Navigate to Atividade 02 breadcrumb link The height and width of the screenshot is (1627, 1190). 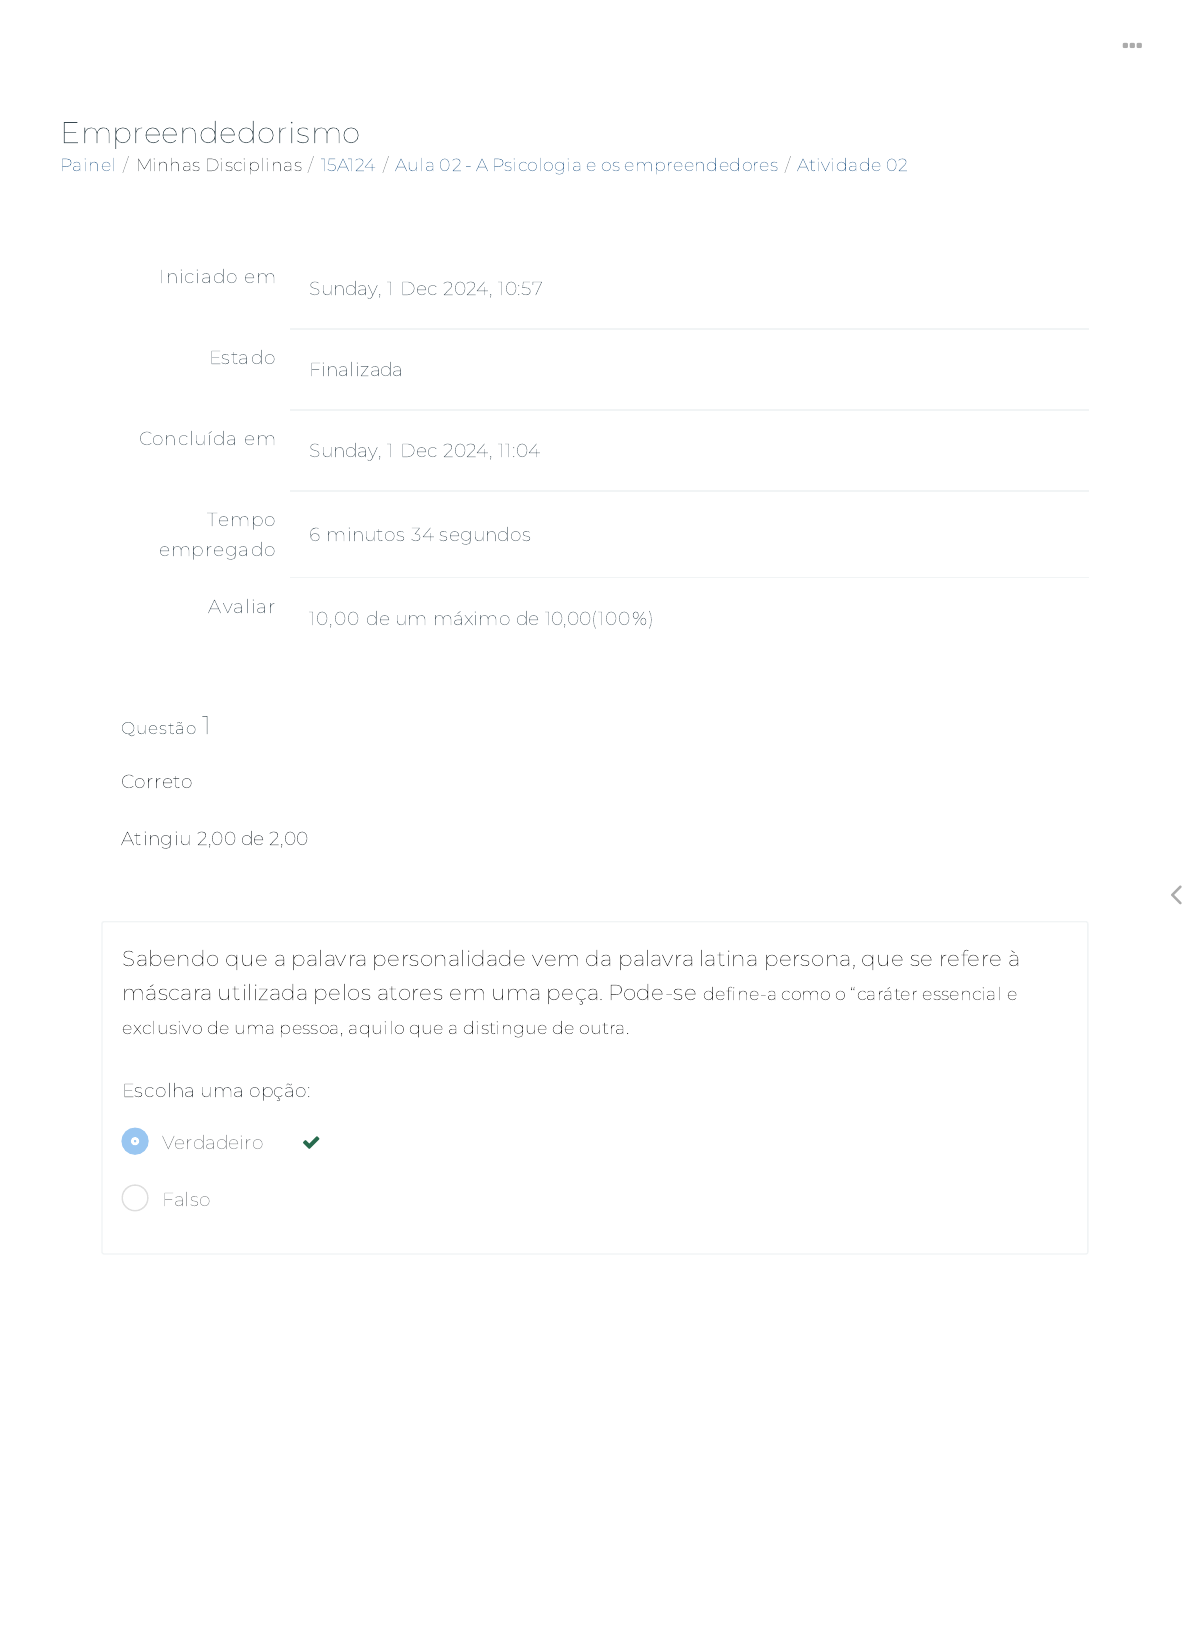pos(851,165)
